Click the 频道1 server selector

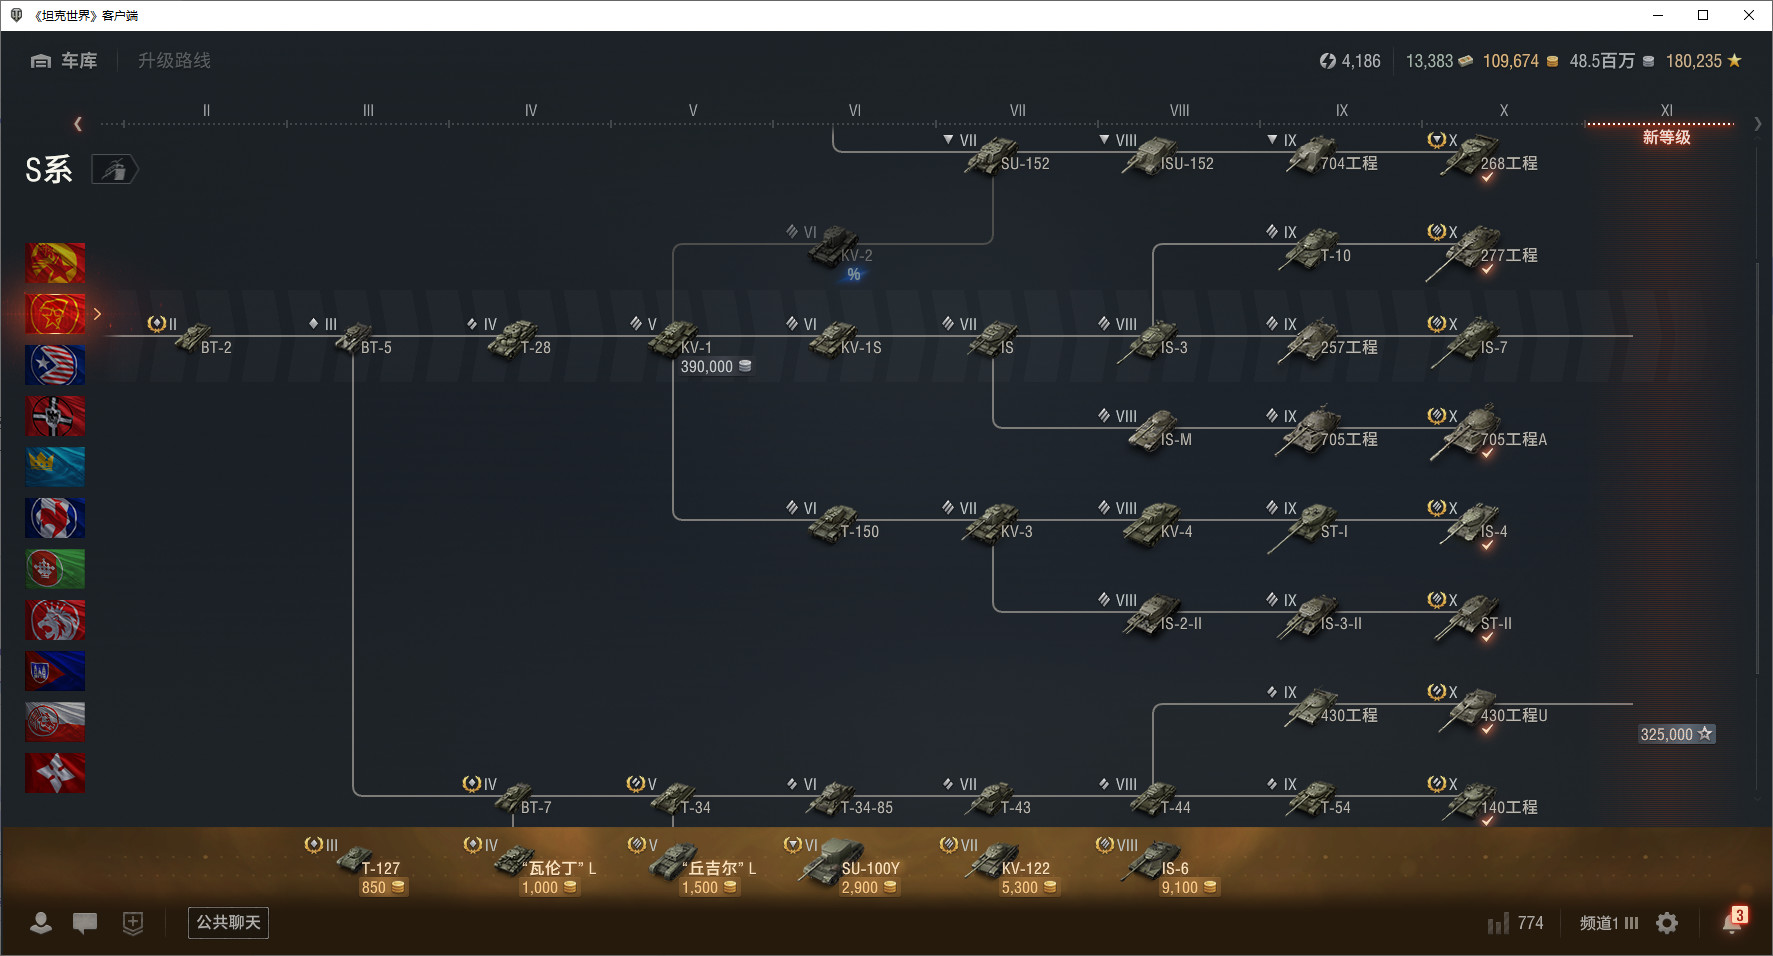[x=1609, y=923]
